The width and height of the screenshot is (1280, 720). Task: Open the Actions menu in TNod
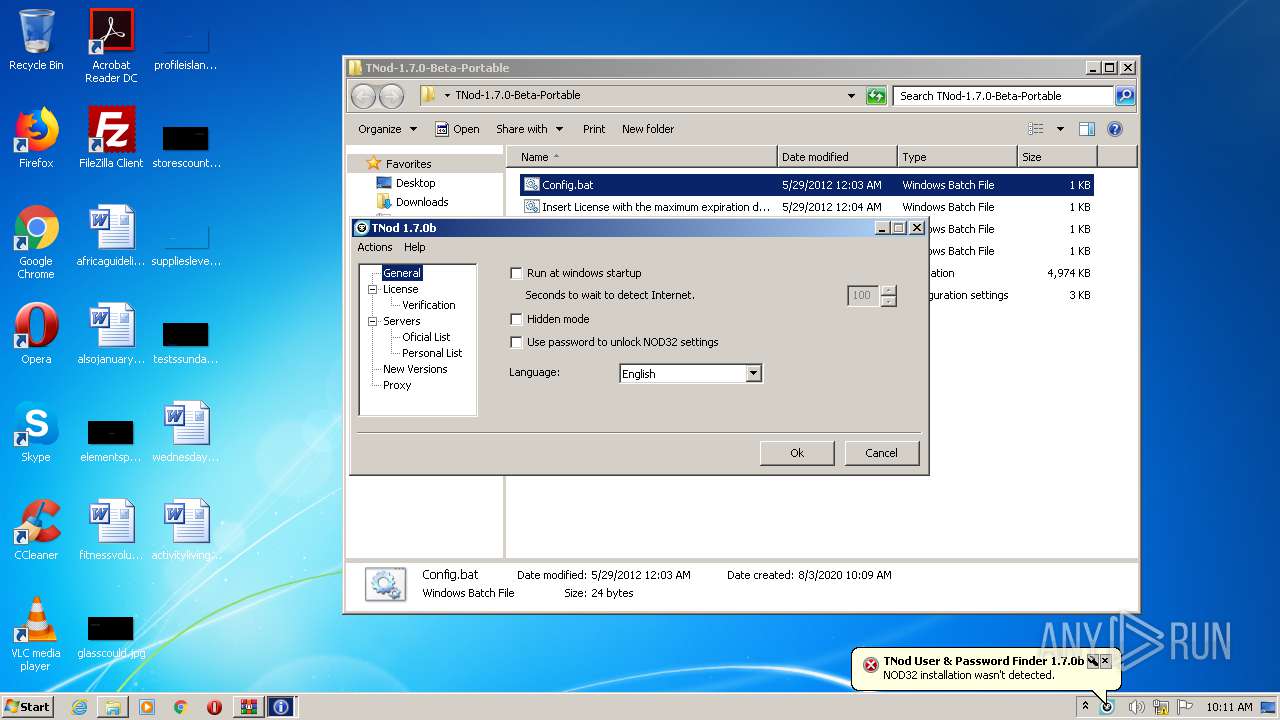(x=375, y=247)
